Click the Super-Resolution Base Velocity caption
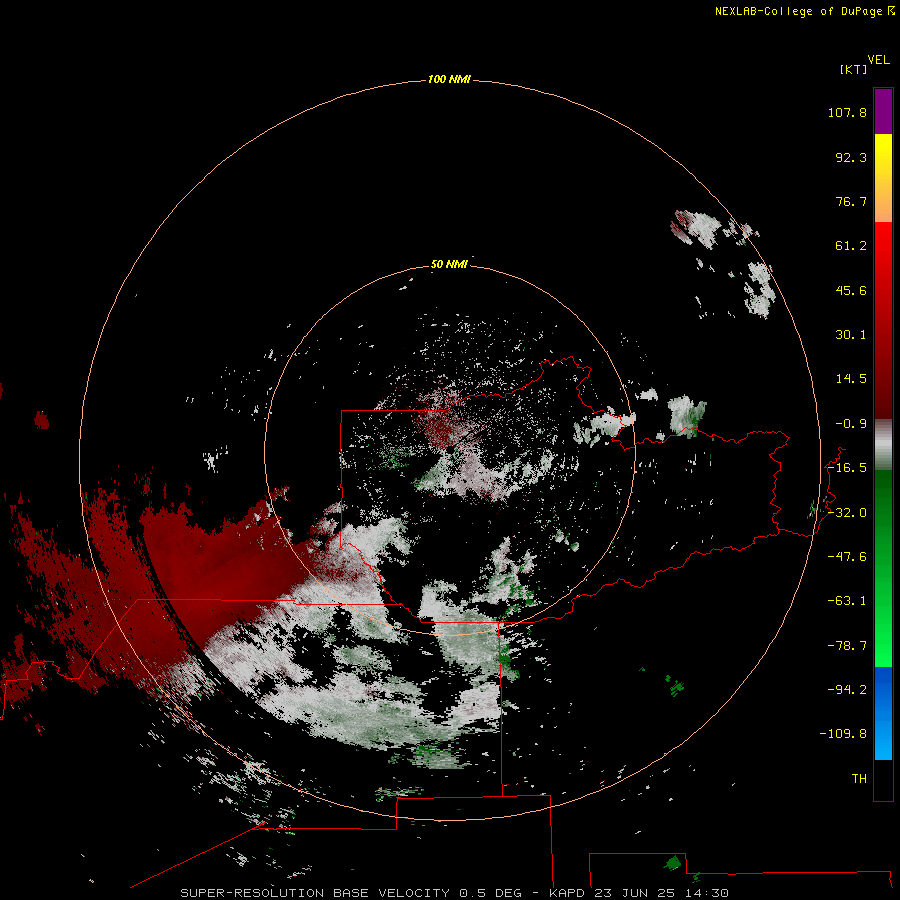The image size is (900, 900). tap(455, 893)
